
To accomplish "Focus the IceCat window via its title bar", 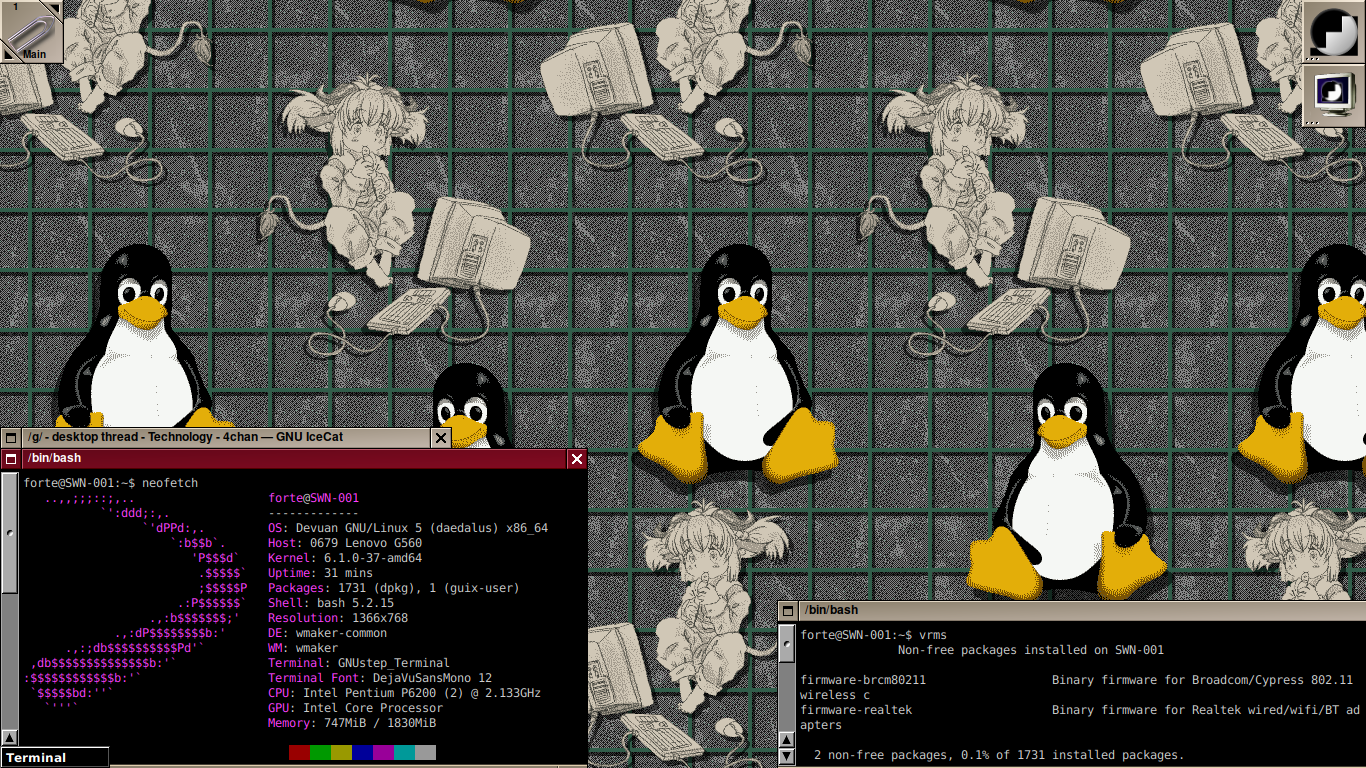I will coord(226,438).
